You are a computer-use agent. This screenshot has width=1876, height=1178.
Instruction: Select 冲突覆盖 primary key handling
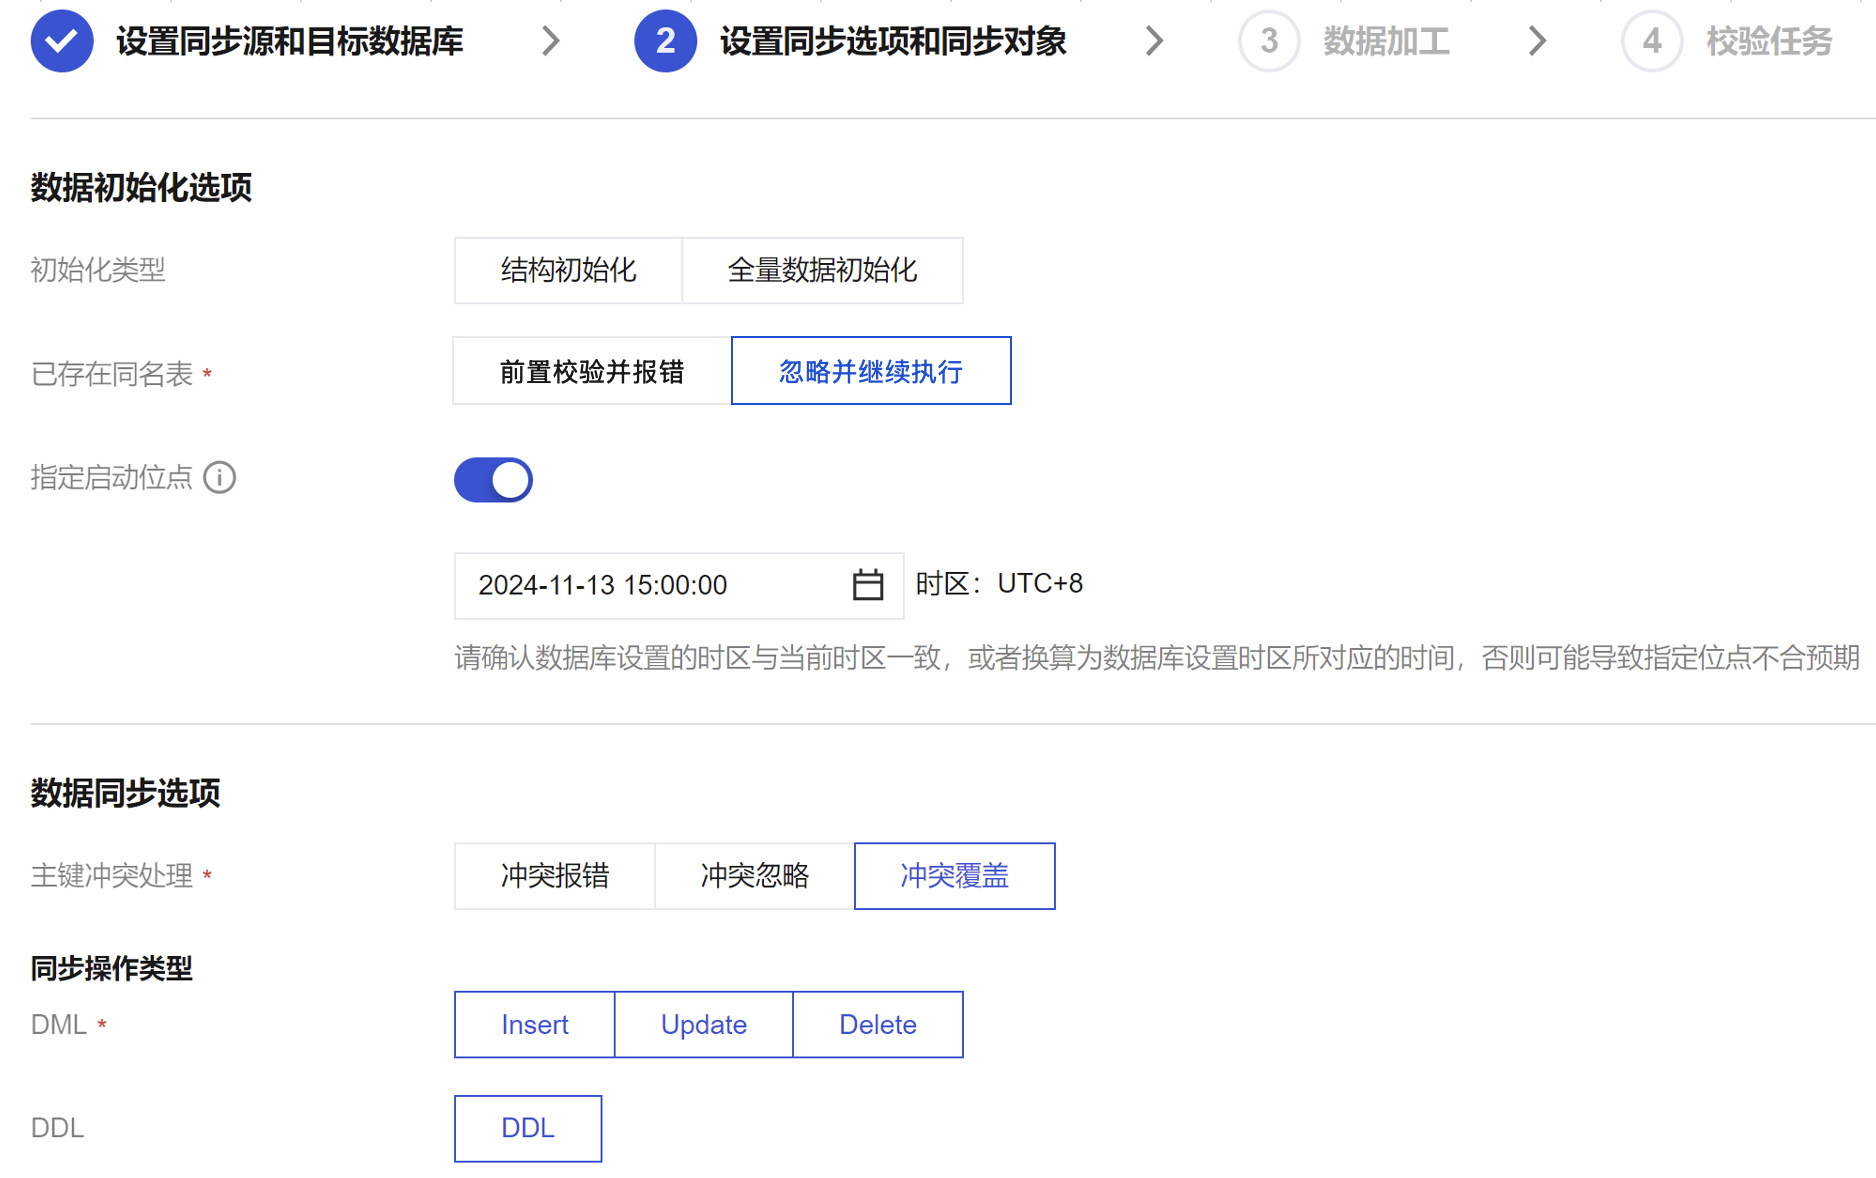tap(955, 876)
